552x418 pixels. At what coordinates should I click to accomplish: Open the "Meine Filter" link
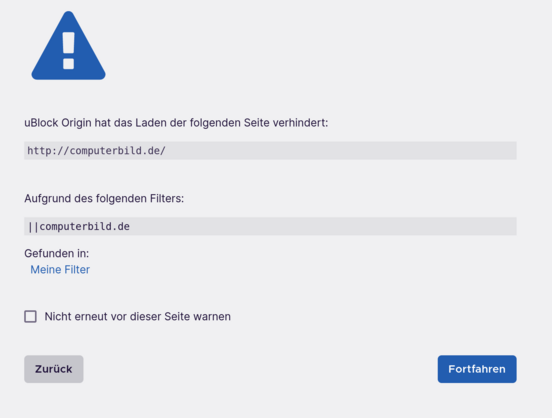60,269
